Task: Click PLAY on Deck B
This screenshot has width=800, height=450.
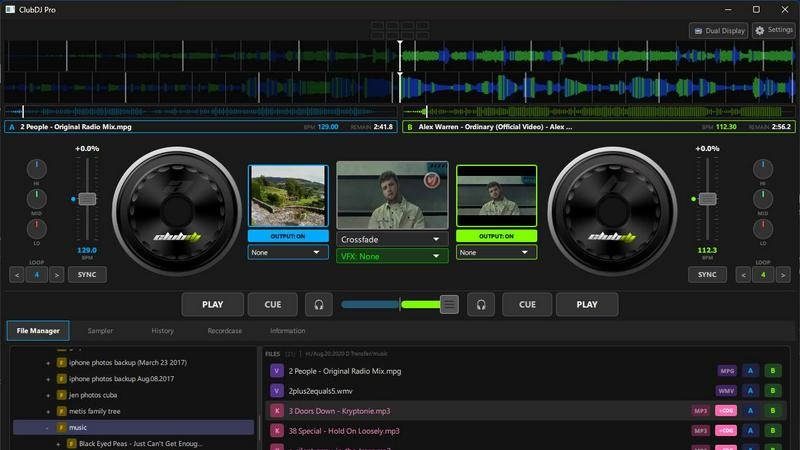Action: click(x=587, y=305)
